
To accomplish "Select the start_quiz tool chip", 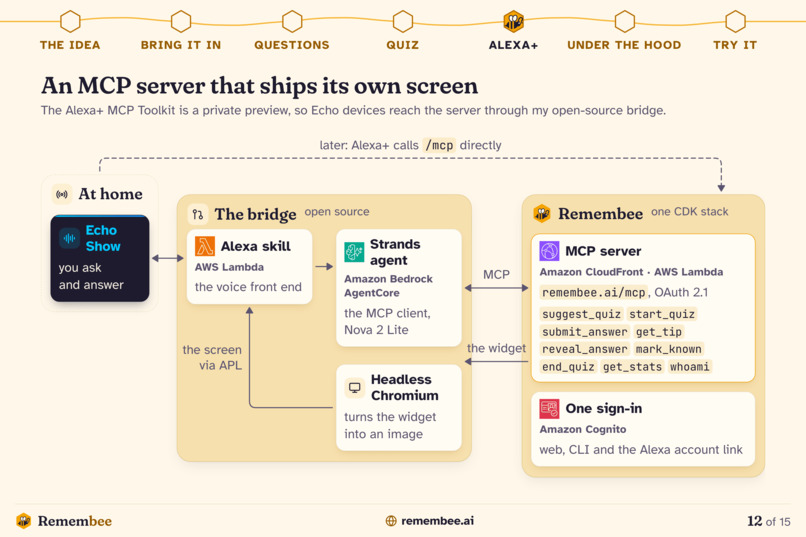I will pos(662,314).
